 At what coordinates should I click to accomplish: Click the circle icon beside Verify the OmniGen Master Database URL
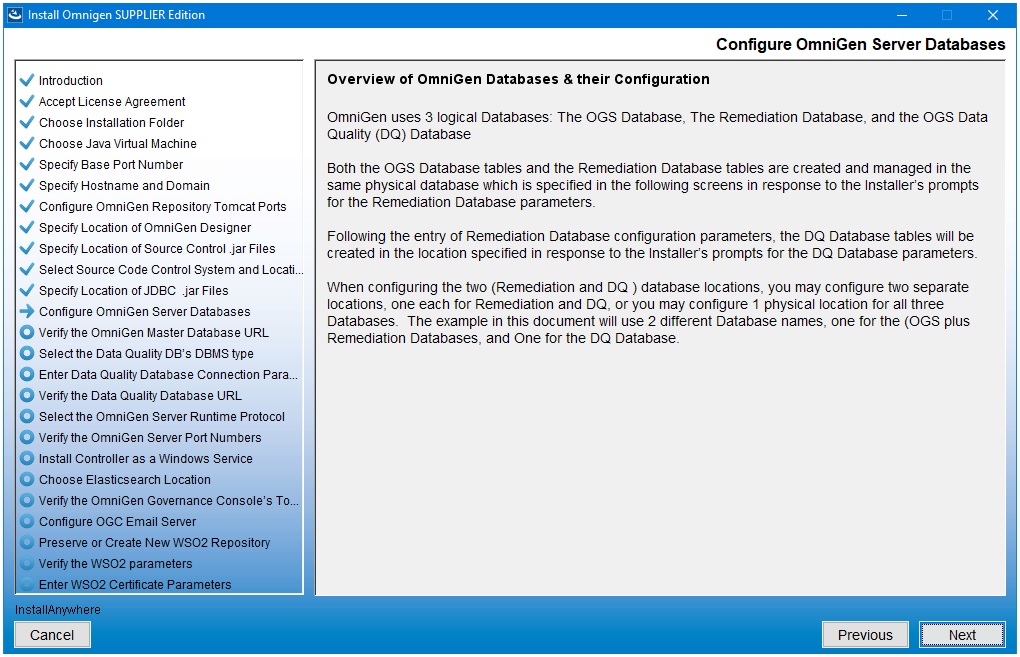click(x=27, y=332)
